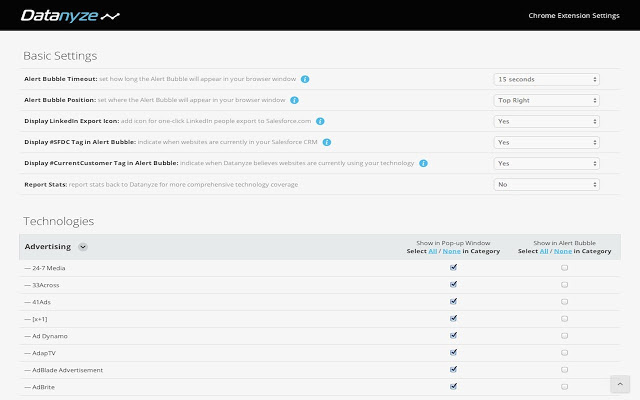The width and height of the screenshot is (640, 400).
Task: Enable alert bubble for AdBlade Advertisement
Action: (x=564, y=370)
